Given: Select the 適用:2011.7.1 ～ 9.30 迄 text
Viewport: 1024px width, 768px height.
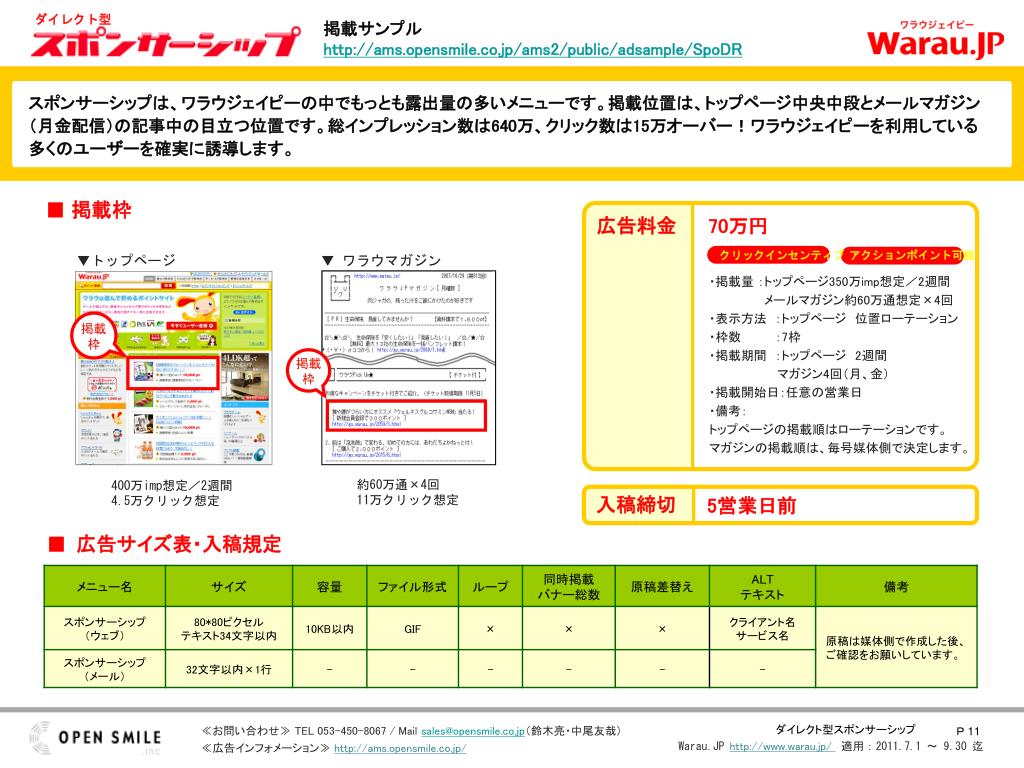Looking at the screenshot, I should tap(912, 746).
